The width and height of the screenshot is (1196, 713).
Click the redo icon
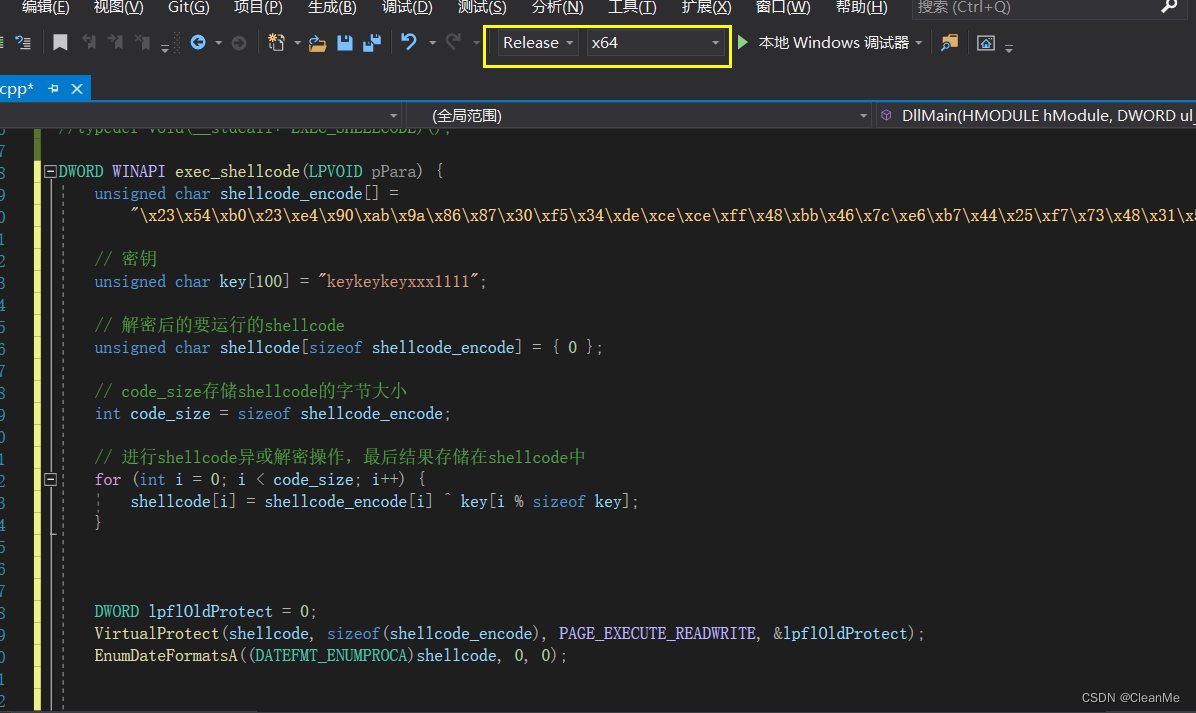point(454,42)
